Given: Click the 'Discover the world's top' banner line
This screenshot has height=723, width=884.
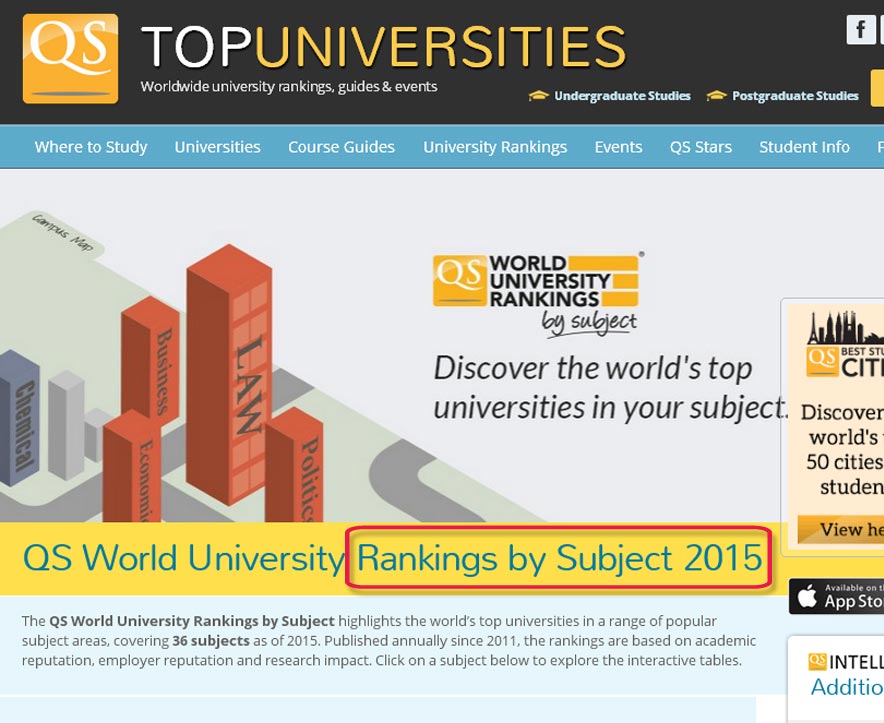Looking at the screenshot, I should 593,369.
